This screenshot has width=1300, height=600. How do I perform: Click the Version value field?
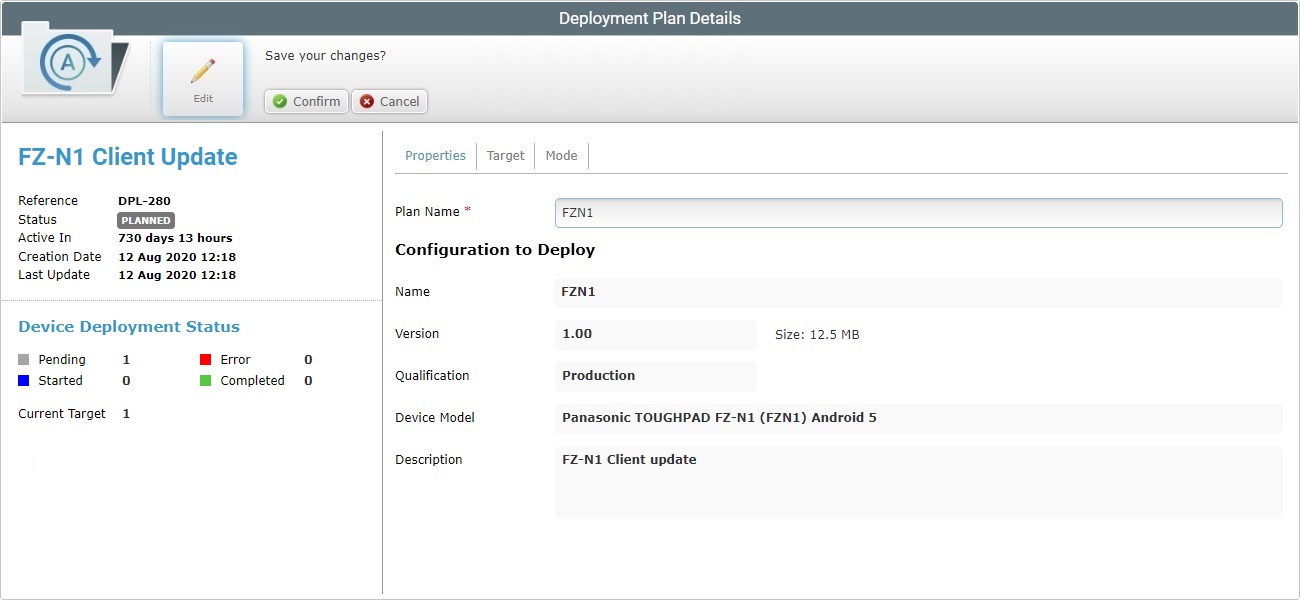(x=655, y=333)
